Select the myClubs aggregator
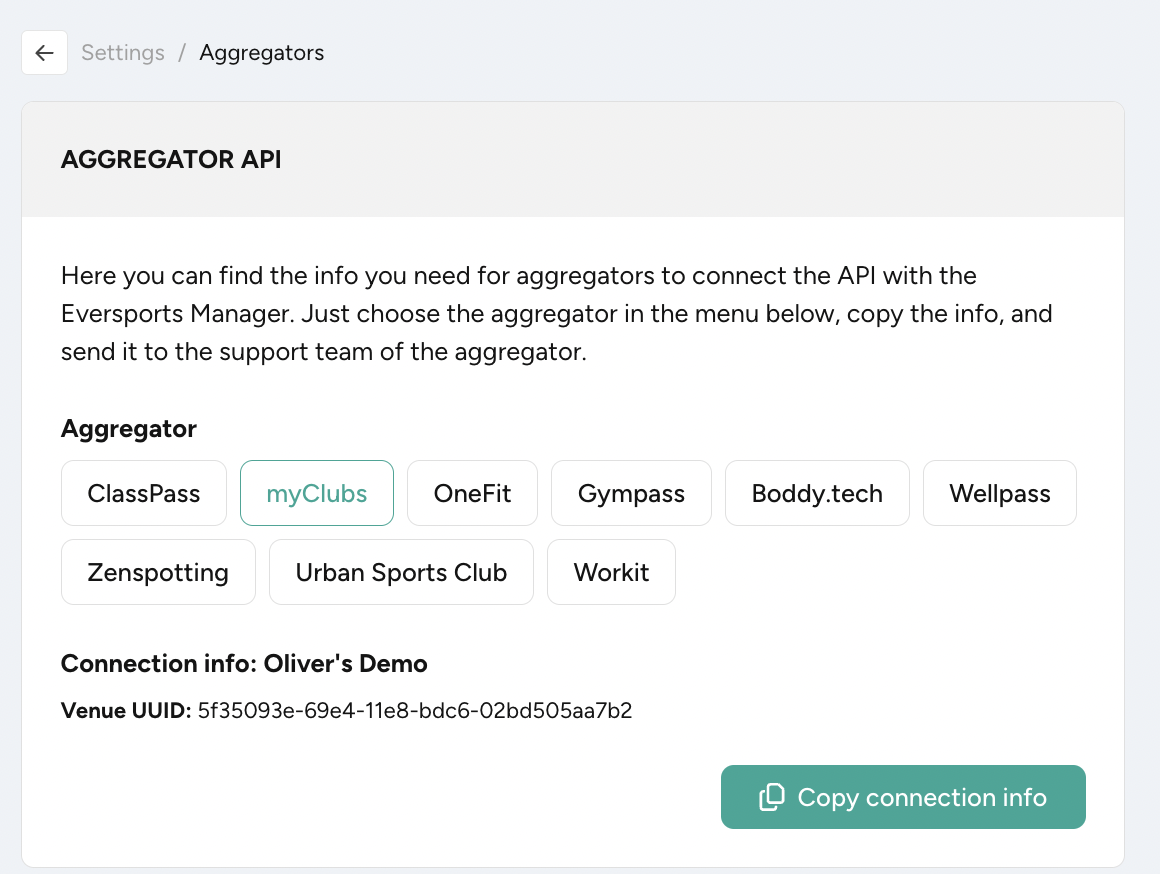This screenshot has height=874, width=1160. pyautogui.click(x=317, y=493)
